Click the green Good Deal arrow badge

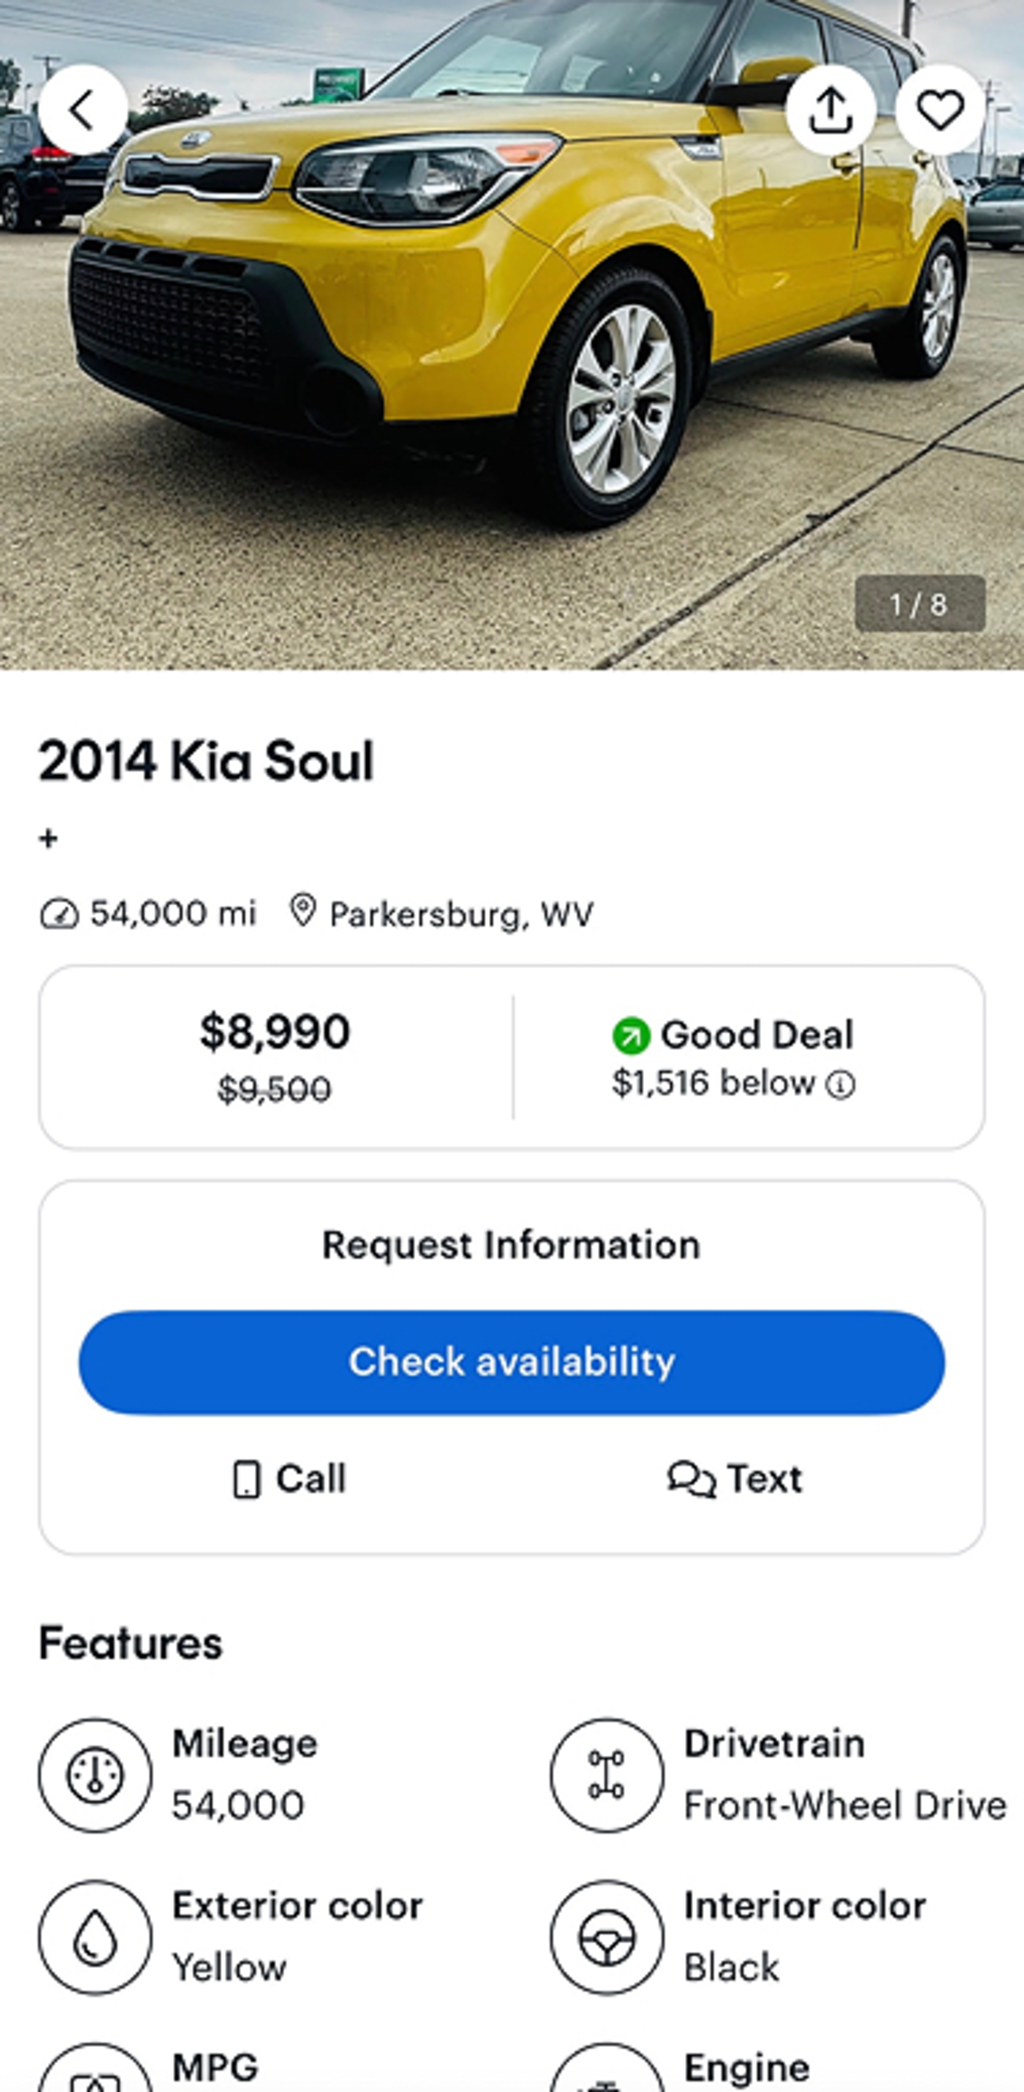631,1036
